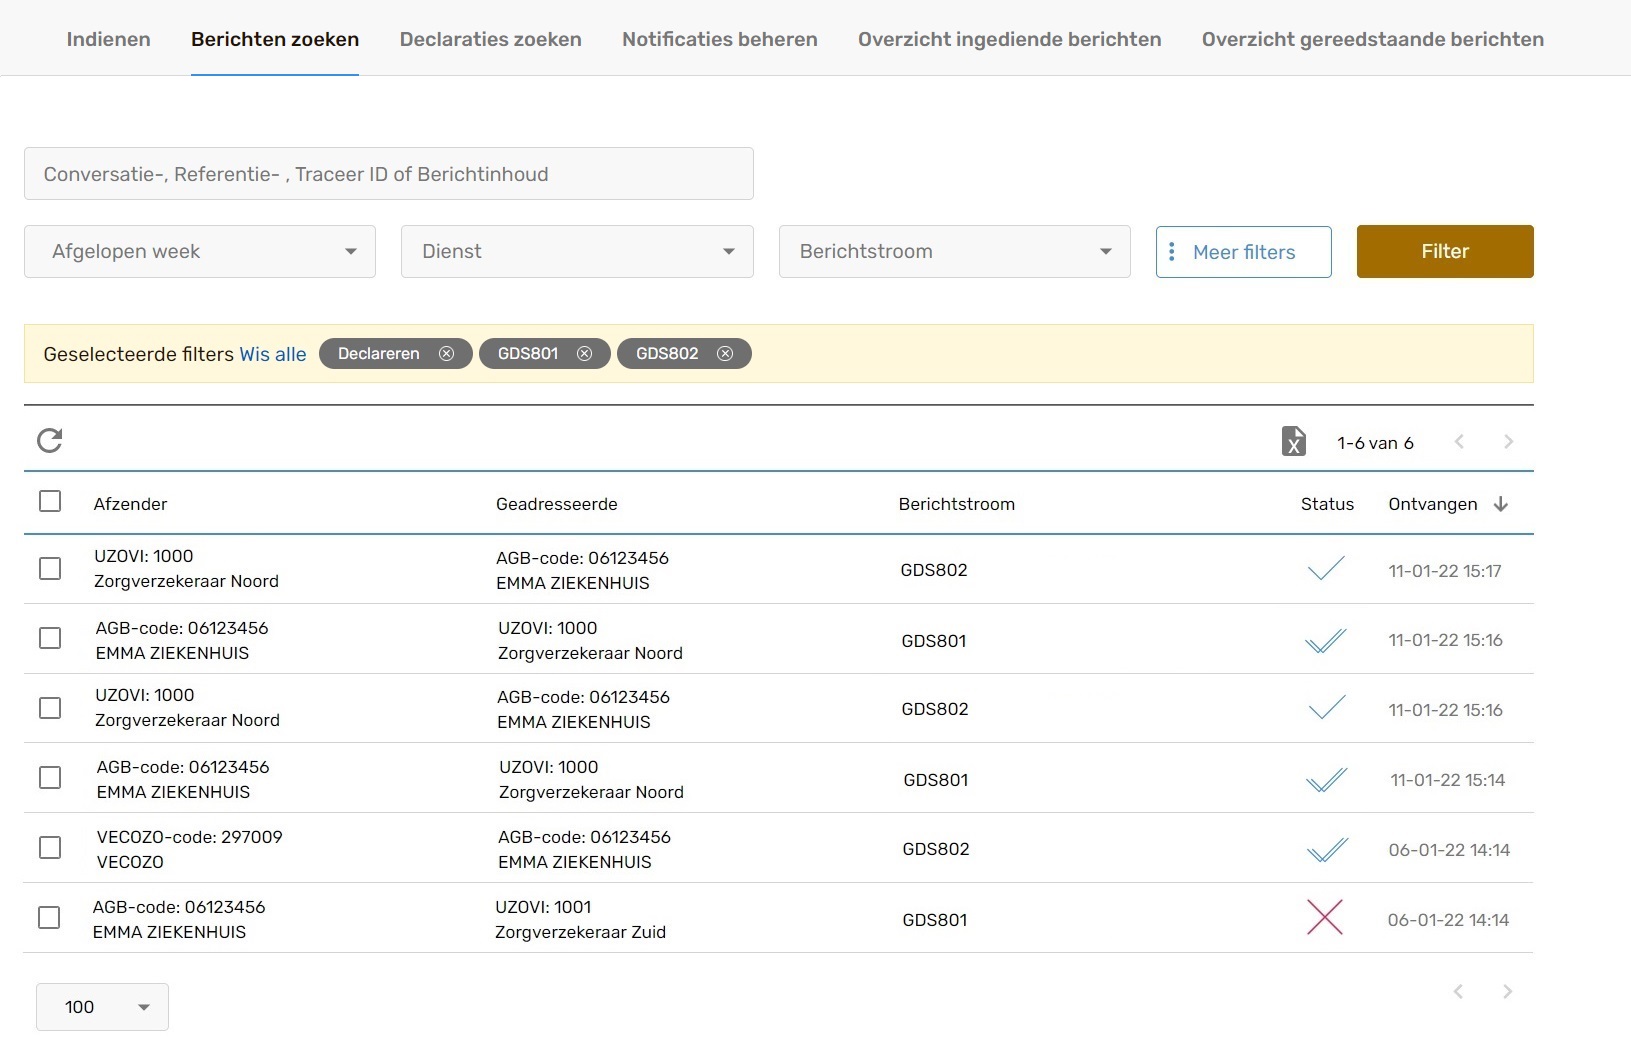Click timestamp 06-01-22 14:14 of VECOZO row
Screen dimensions: 1631x1061
[1449, 850]
